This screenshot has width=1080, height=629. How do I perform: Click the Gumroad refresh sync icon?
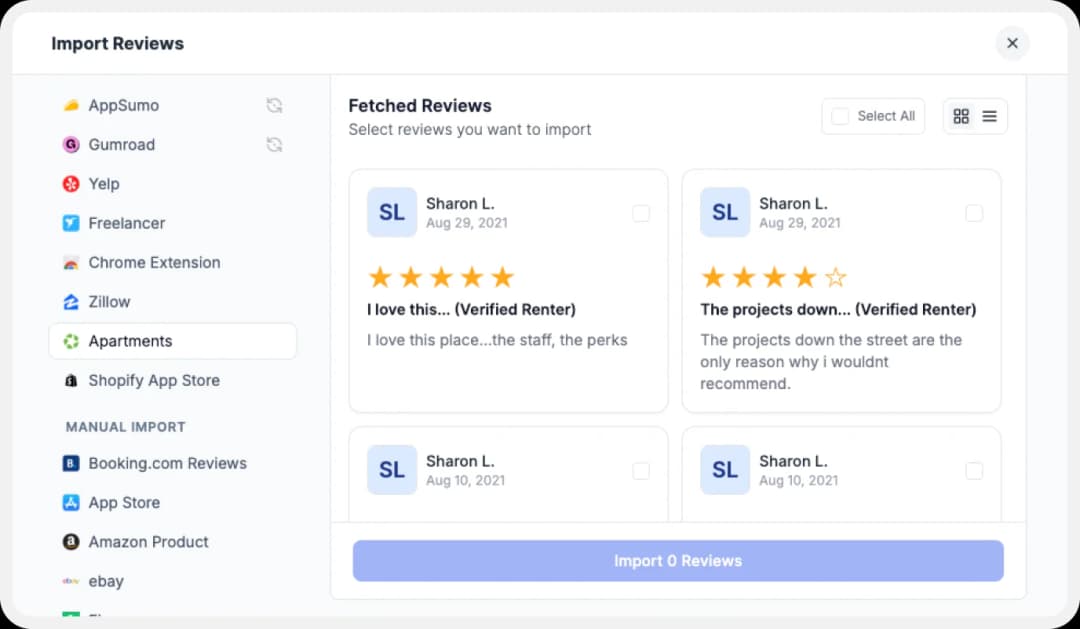[x=274, y=144]
